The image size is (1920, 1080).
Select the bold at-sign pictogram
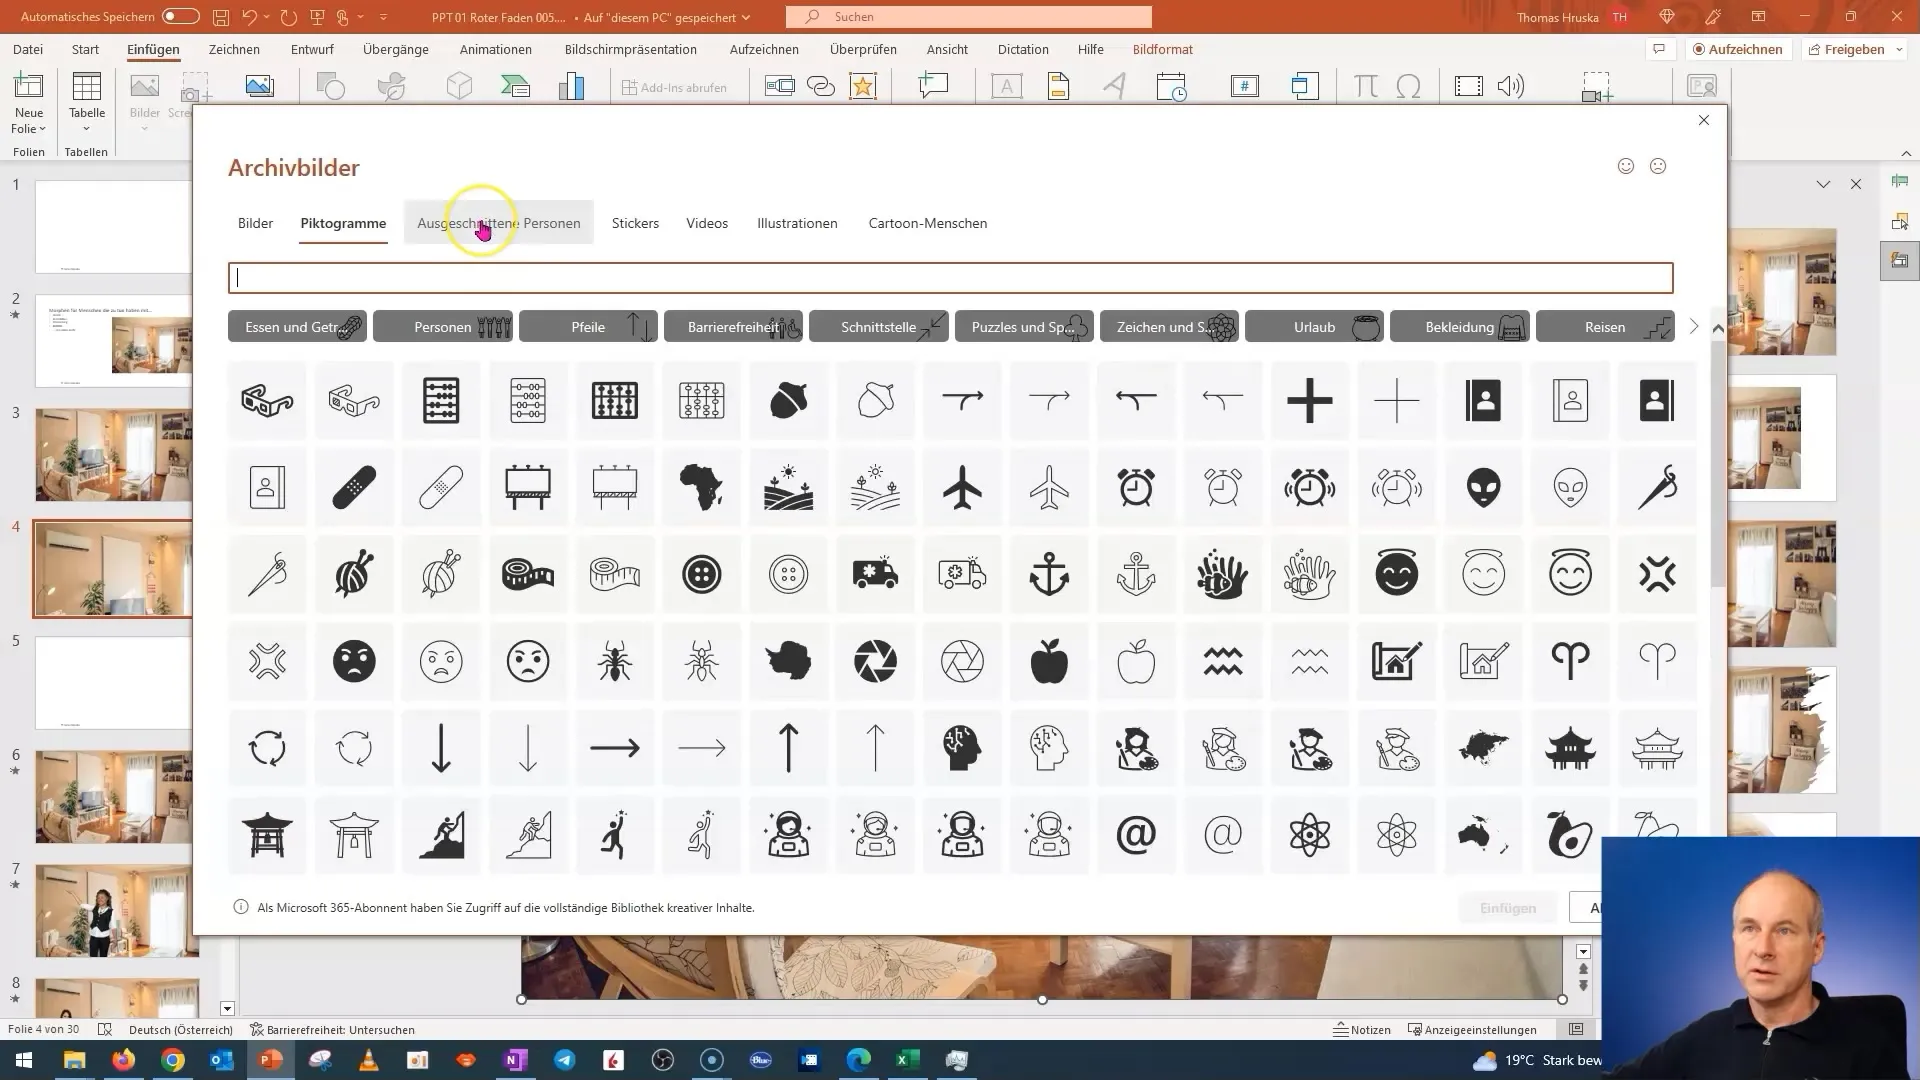(1136, 835)
